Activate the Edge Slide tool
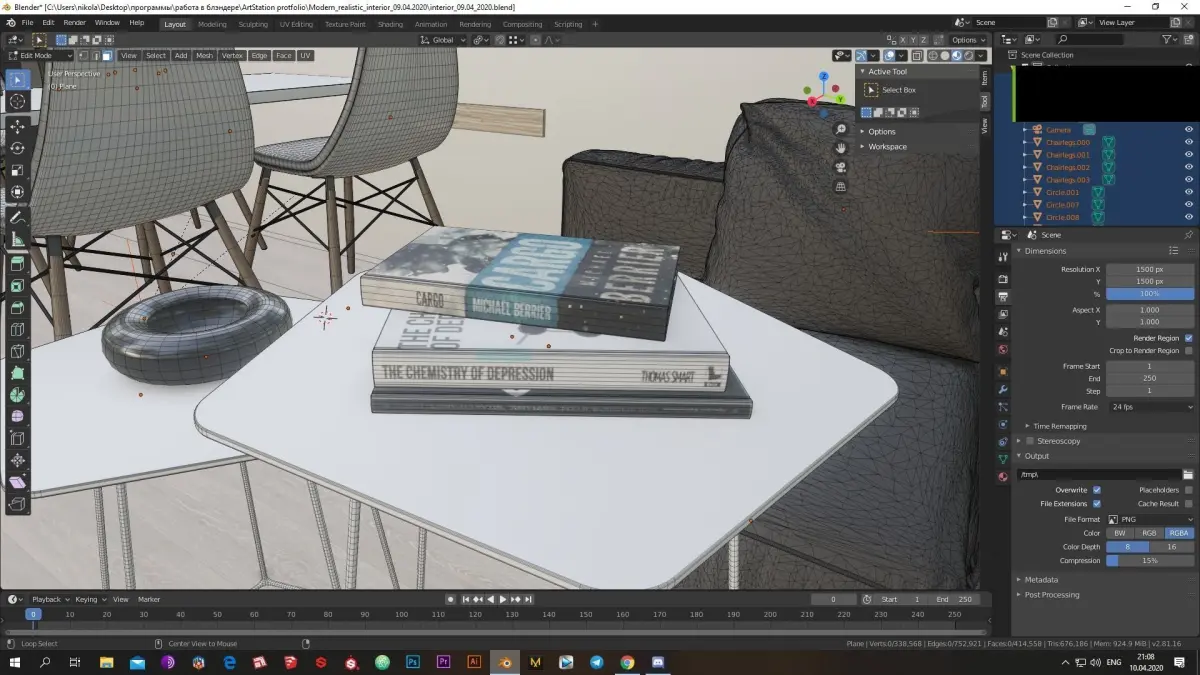 click(x=18, y=438)
